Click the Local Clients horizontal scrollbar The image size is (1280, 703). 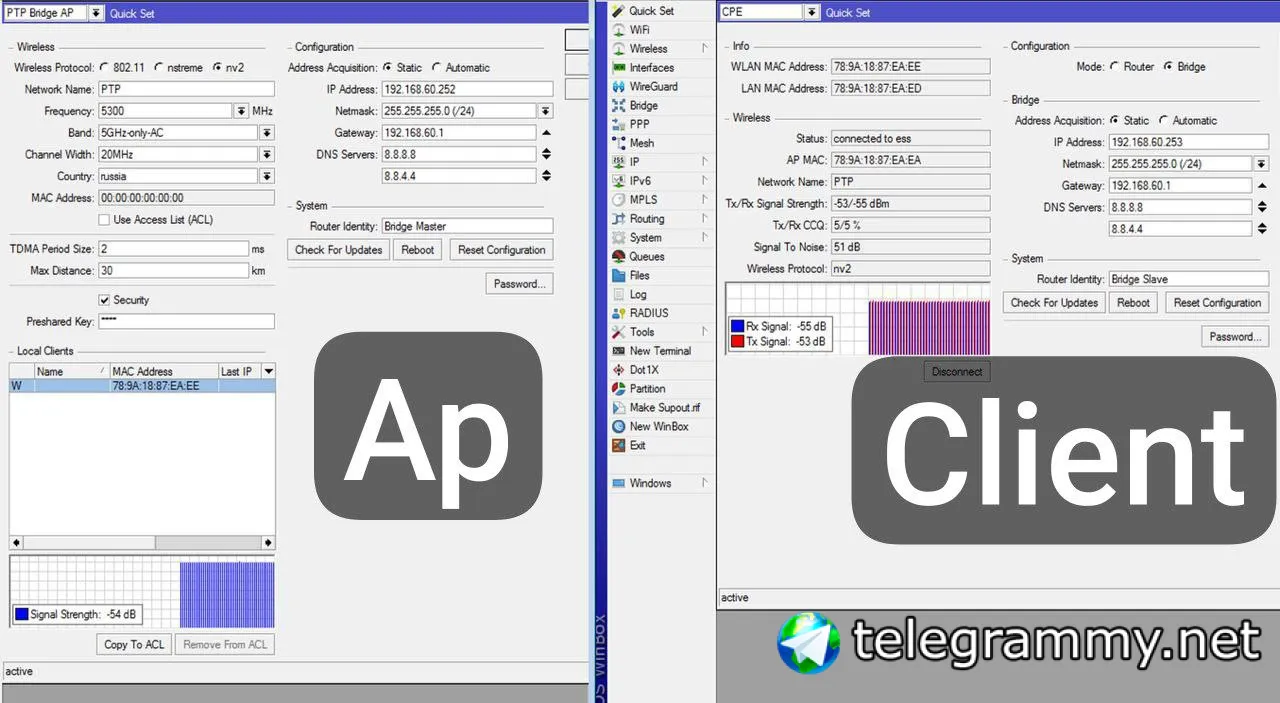tap(142, 543)
